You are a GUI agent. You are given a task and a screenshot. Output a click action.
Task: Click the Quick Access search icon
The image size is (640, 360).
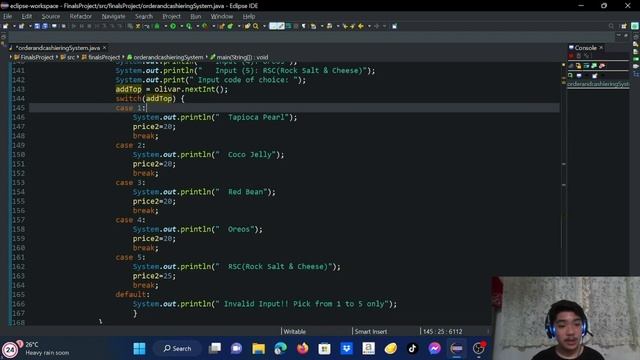point(611,26)
